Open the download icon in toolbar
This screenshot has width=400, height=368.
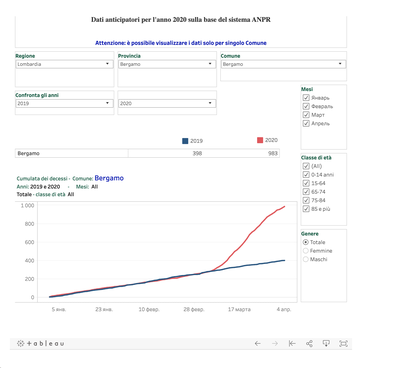point(326,343)
